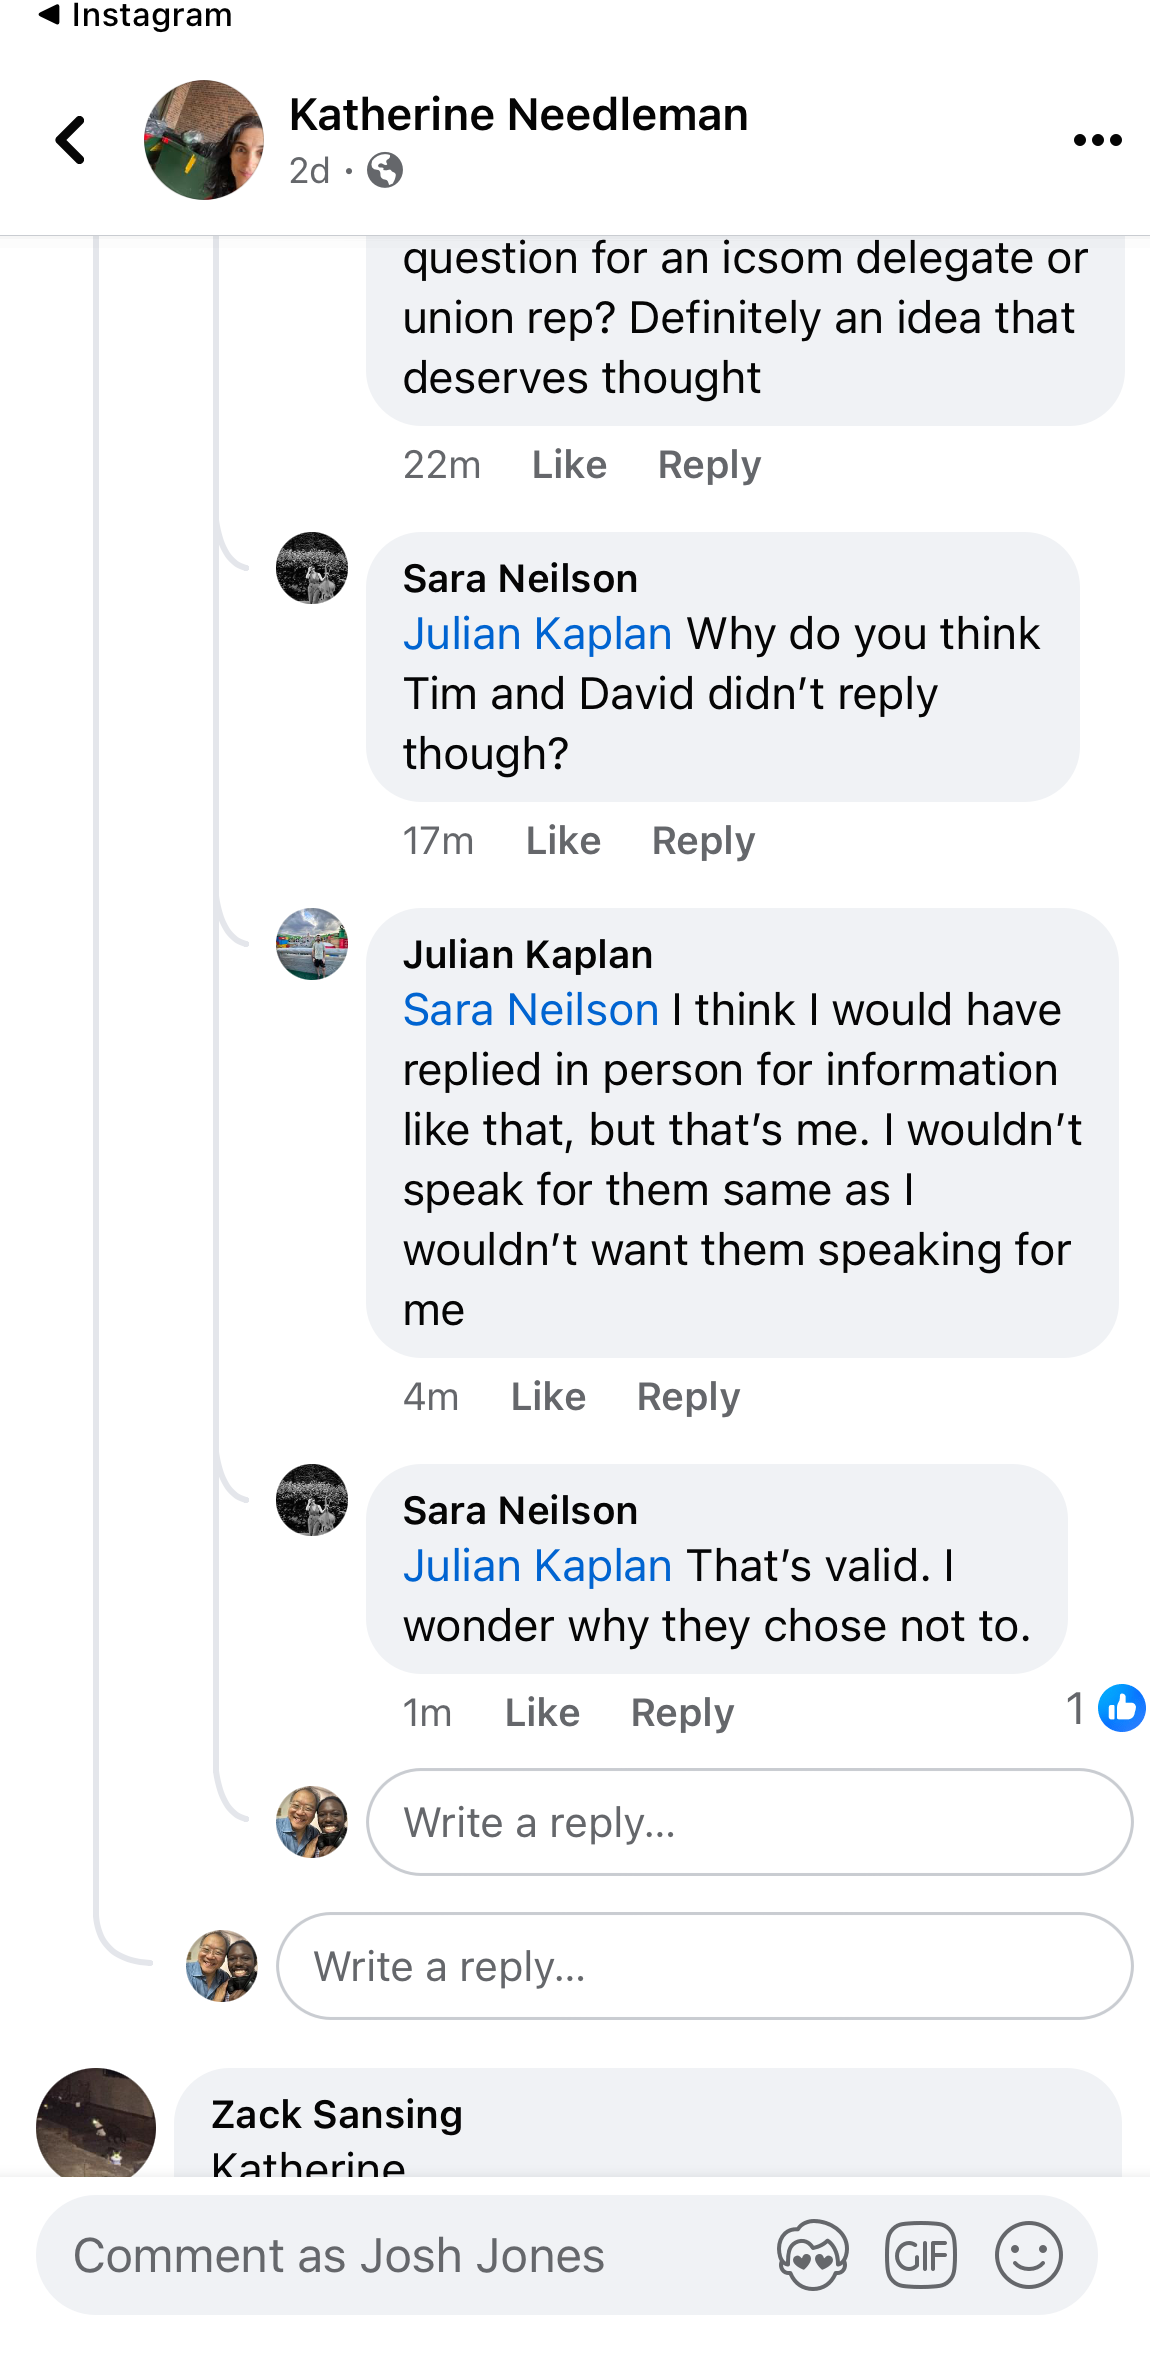Return to Instagram via top-left arrow
The height and width of the screenshot is (2364, 1150).
point(50,14)
